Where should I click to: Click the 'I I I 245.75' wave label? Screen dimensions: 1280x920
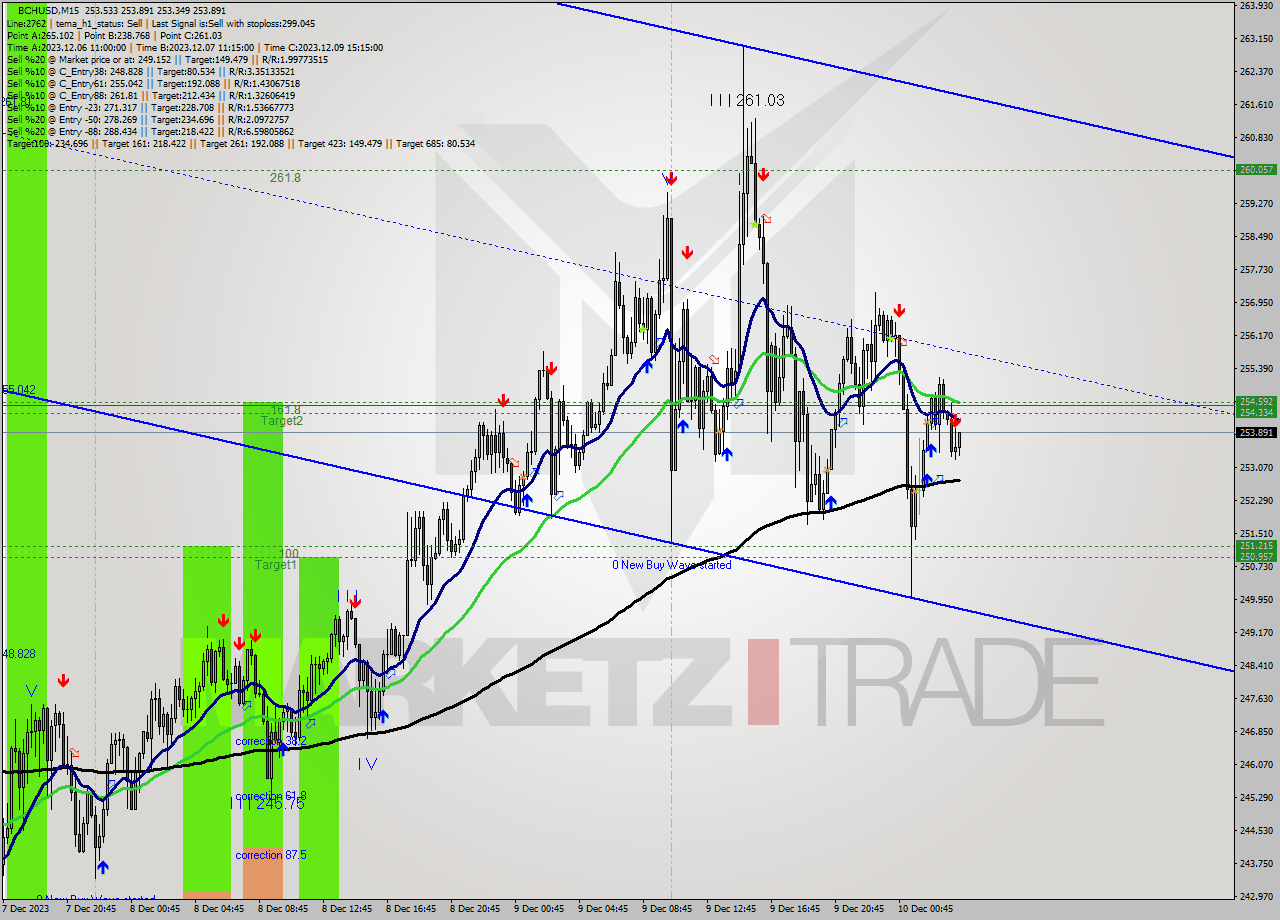[268, 803]
